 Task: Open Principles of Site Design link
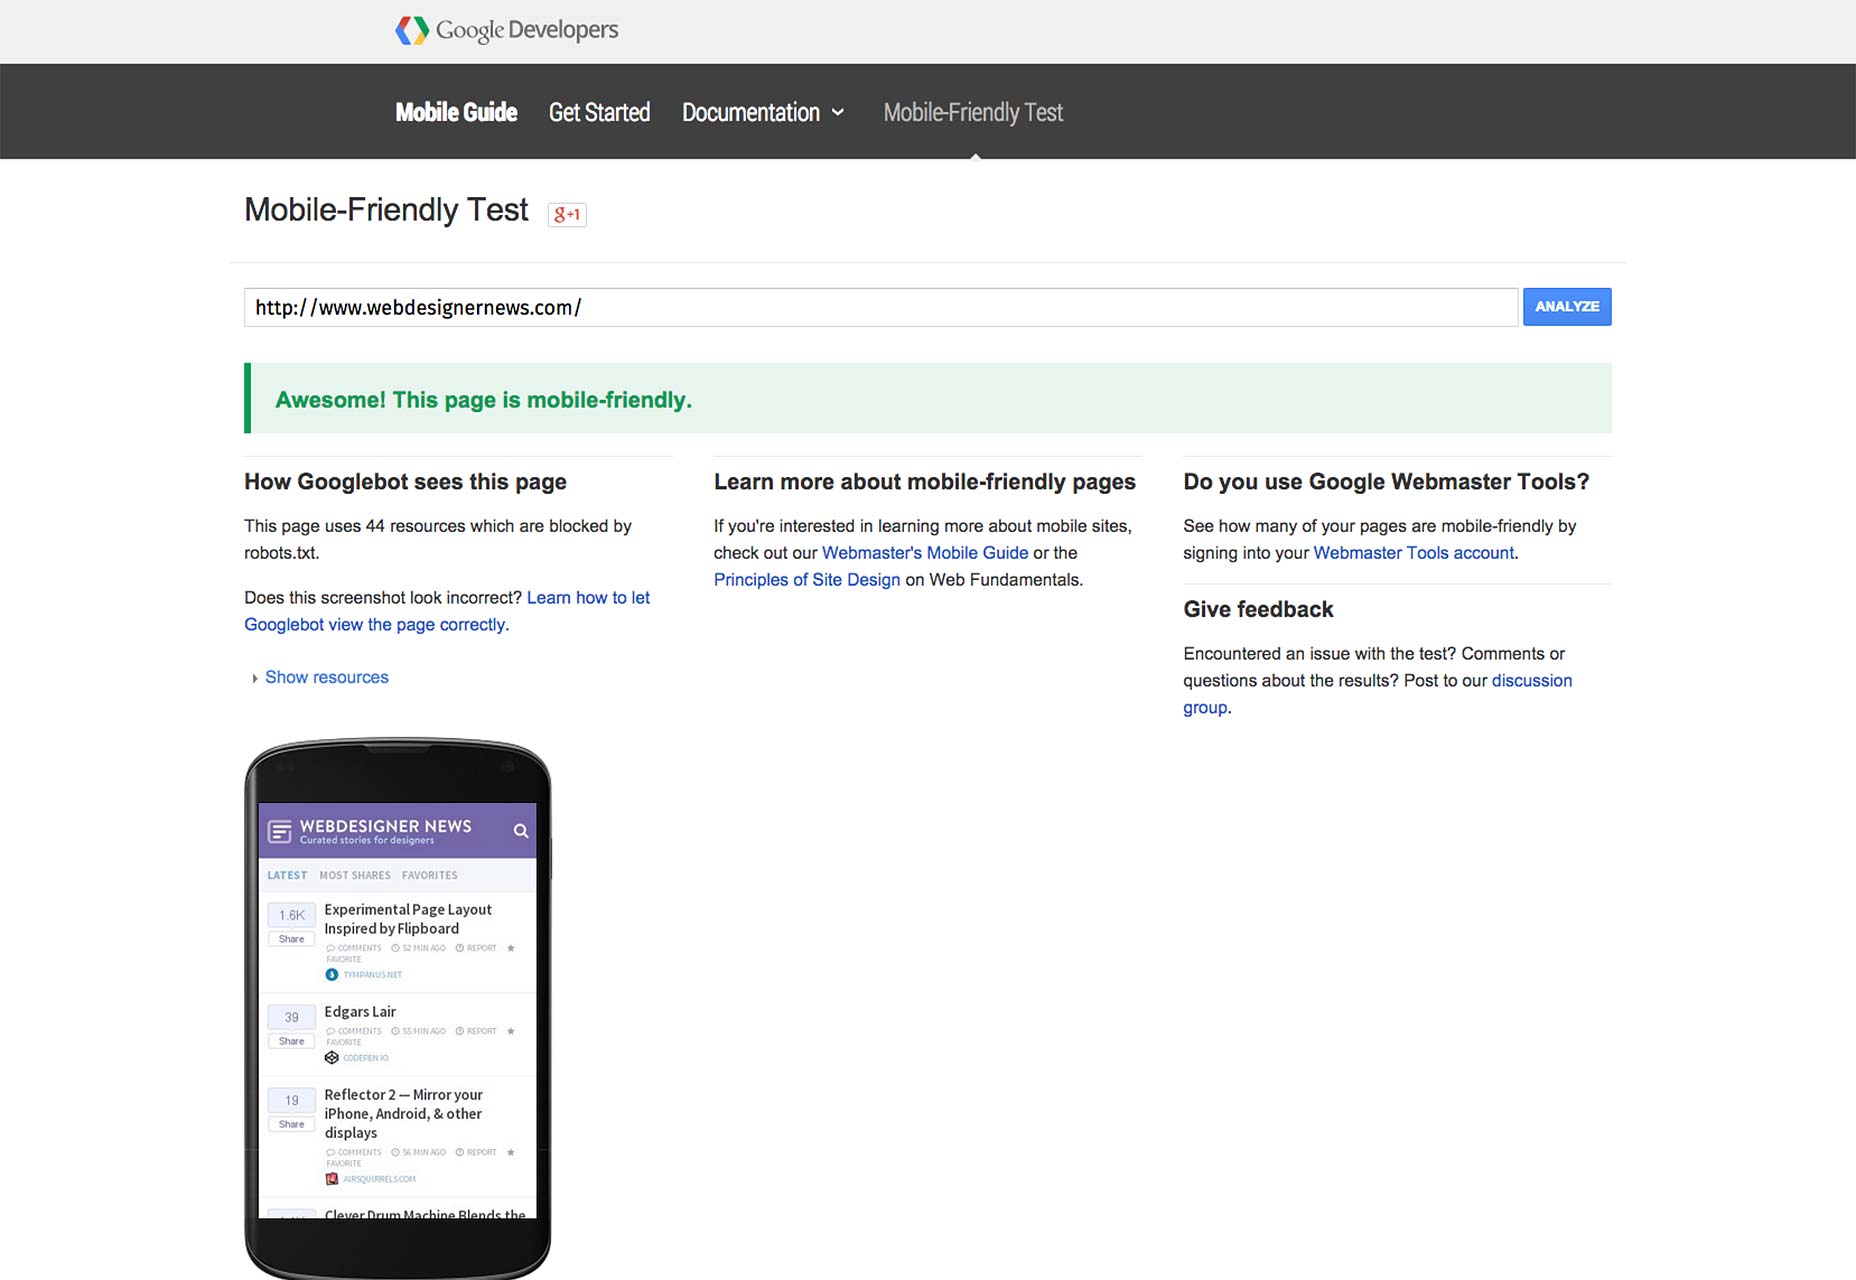(807, 580)
